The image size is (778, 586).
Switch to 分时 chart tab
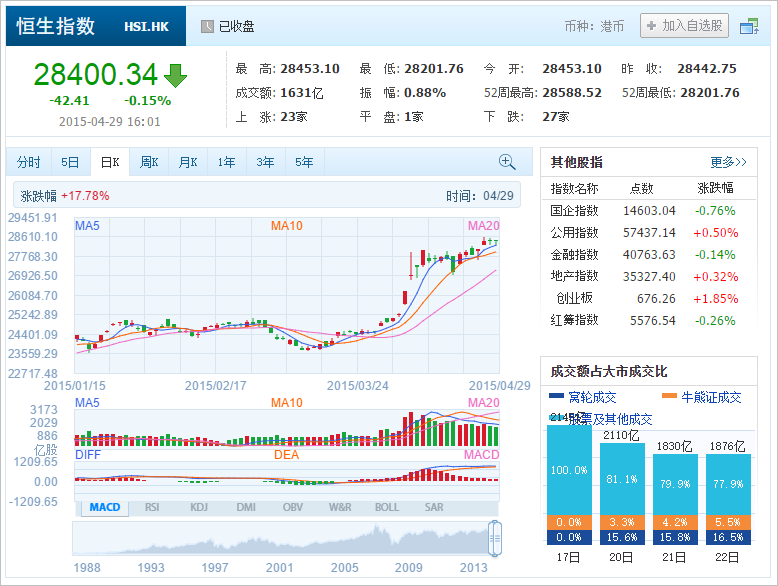tap(28, 162)
